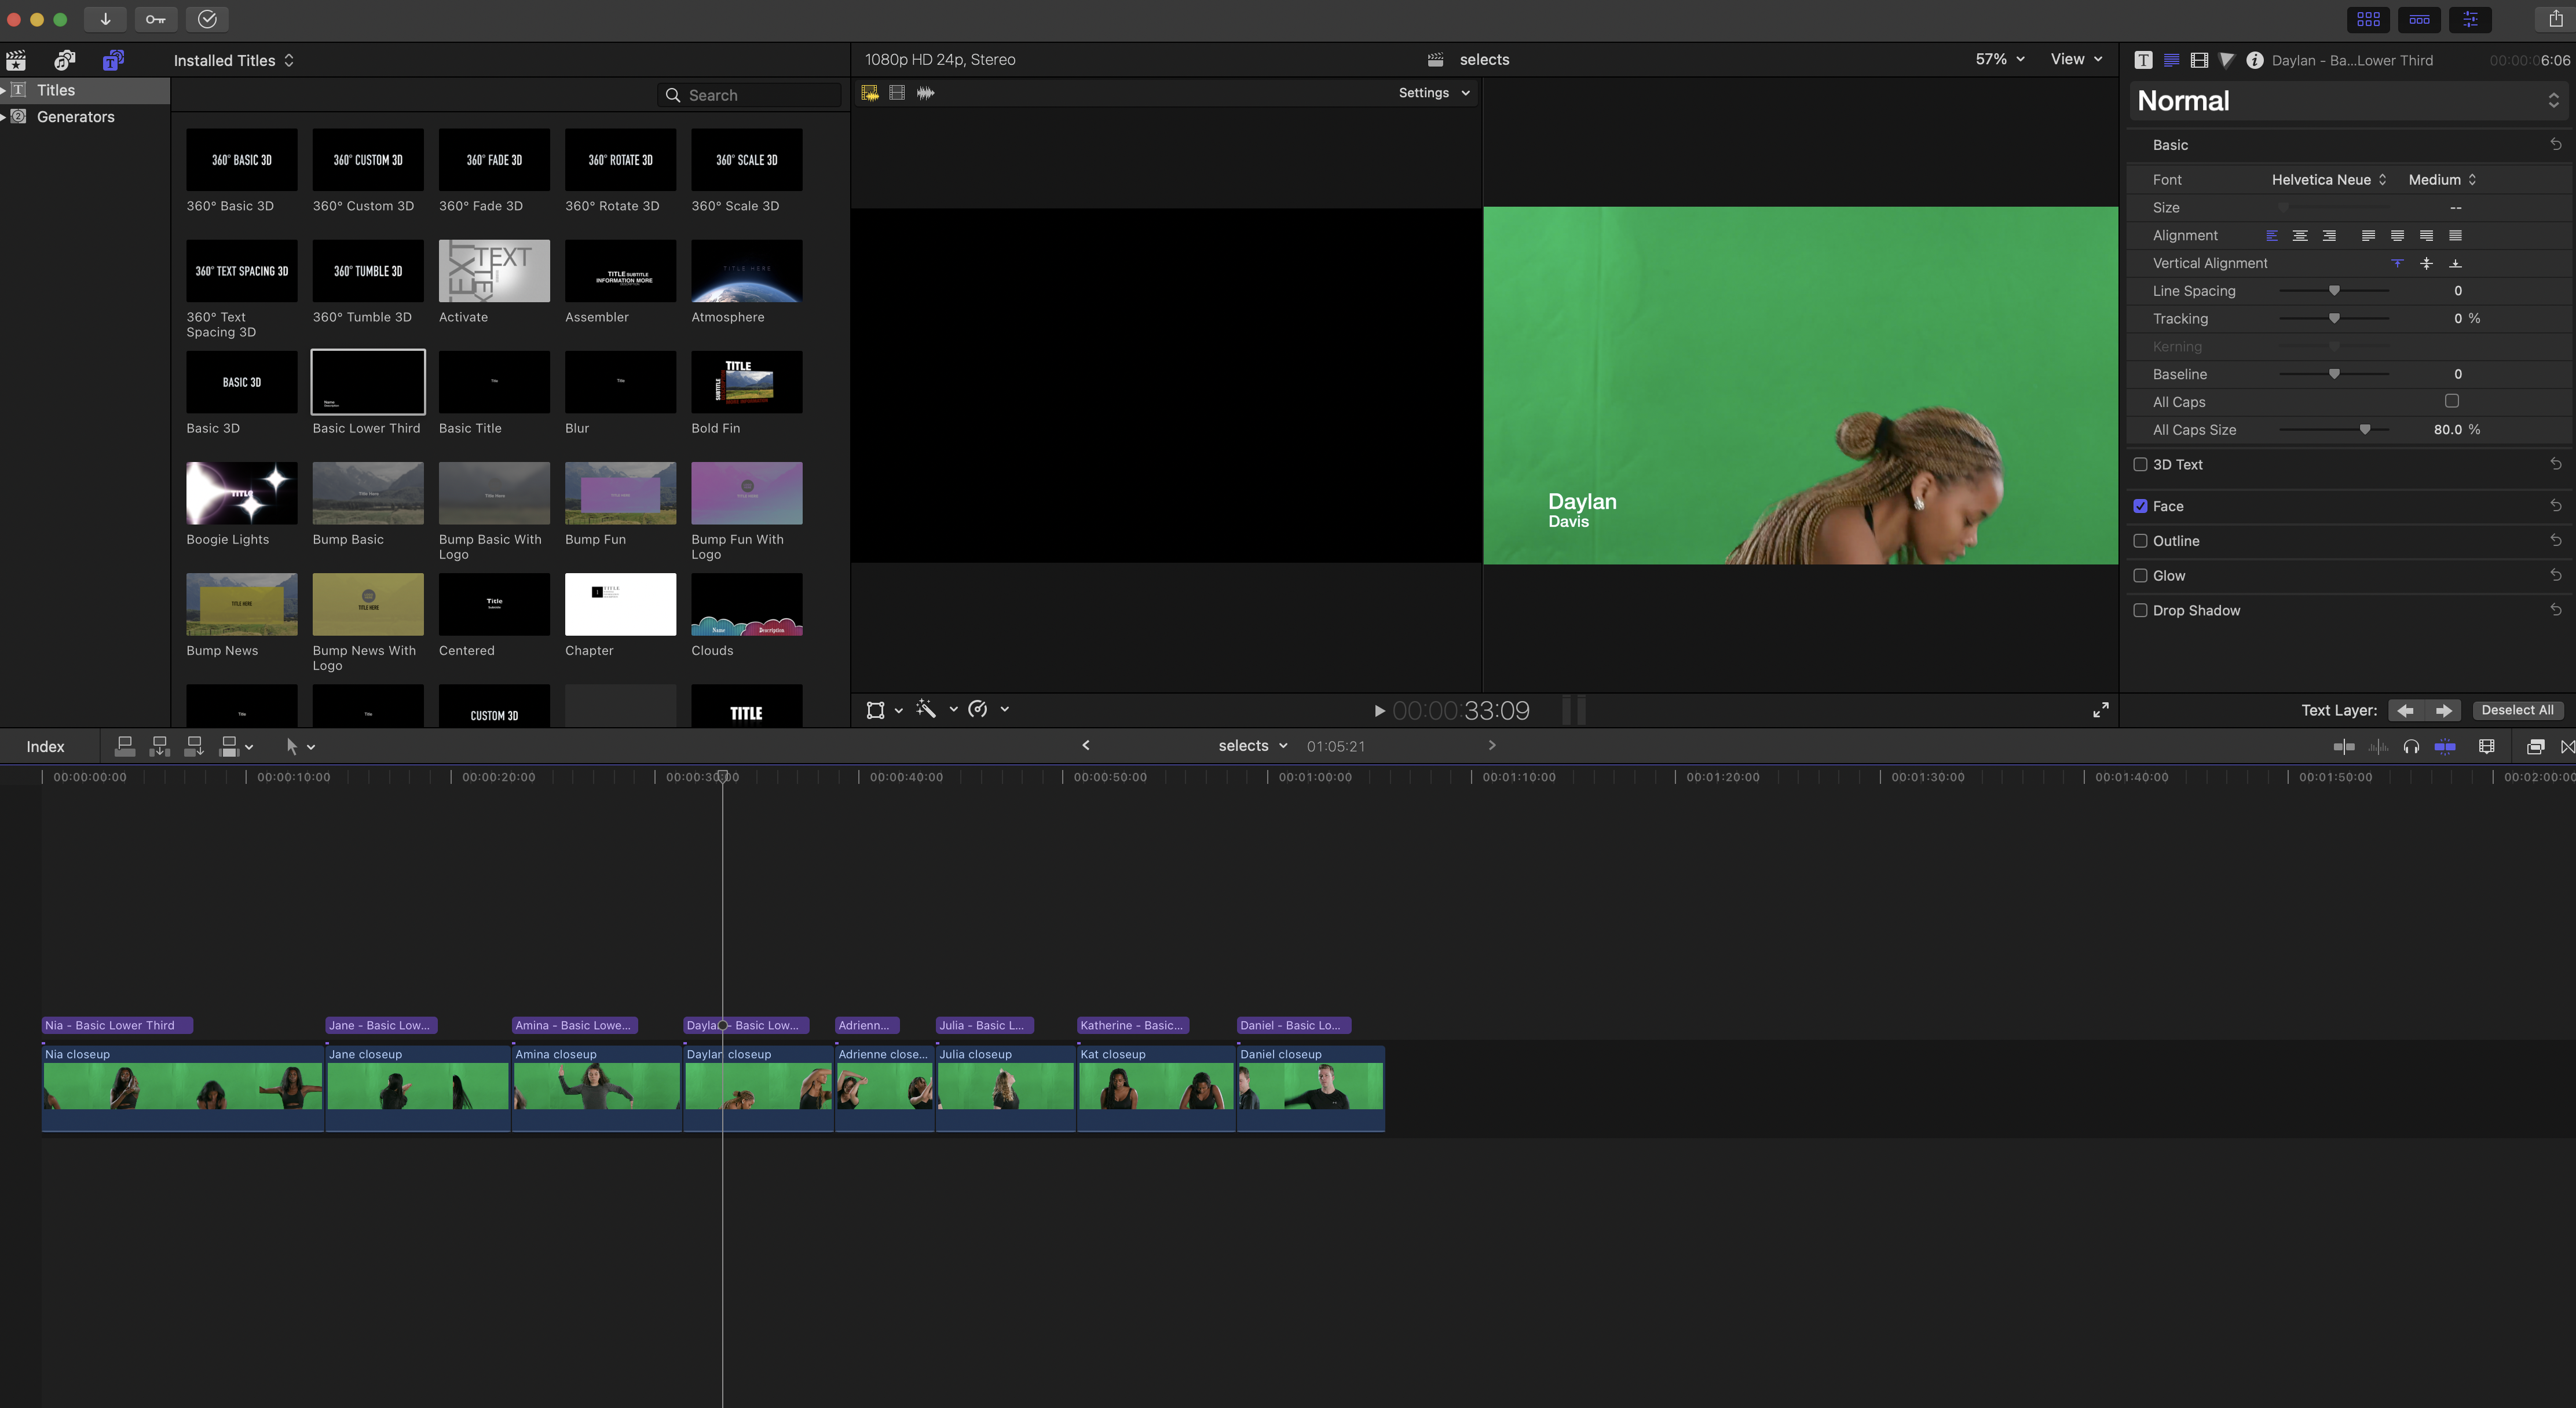Enable the 3D Text checkbox
Screen dimensions: 2576x1408
coord(2140,464)
